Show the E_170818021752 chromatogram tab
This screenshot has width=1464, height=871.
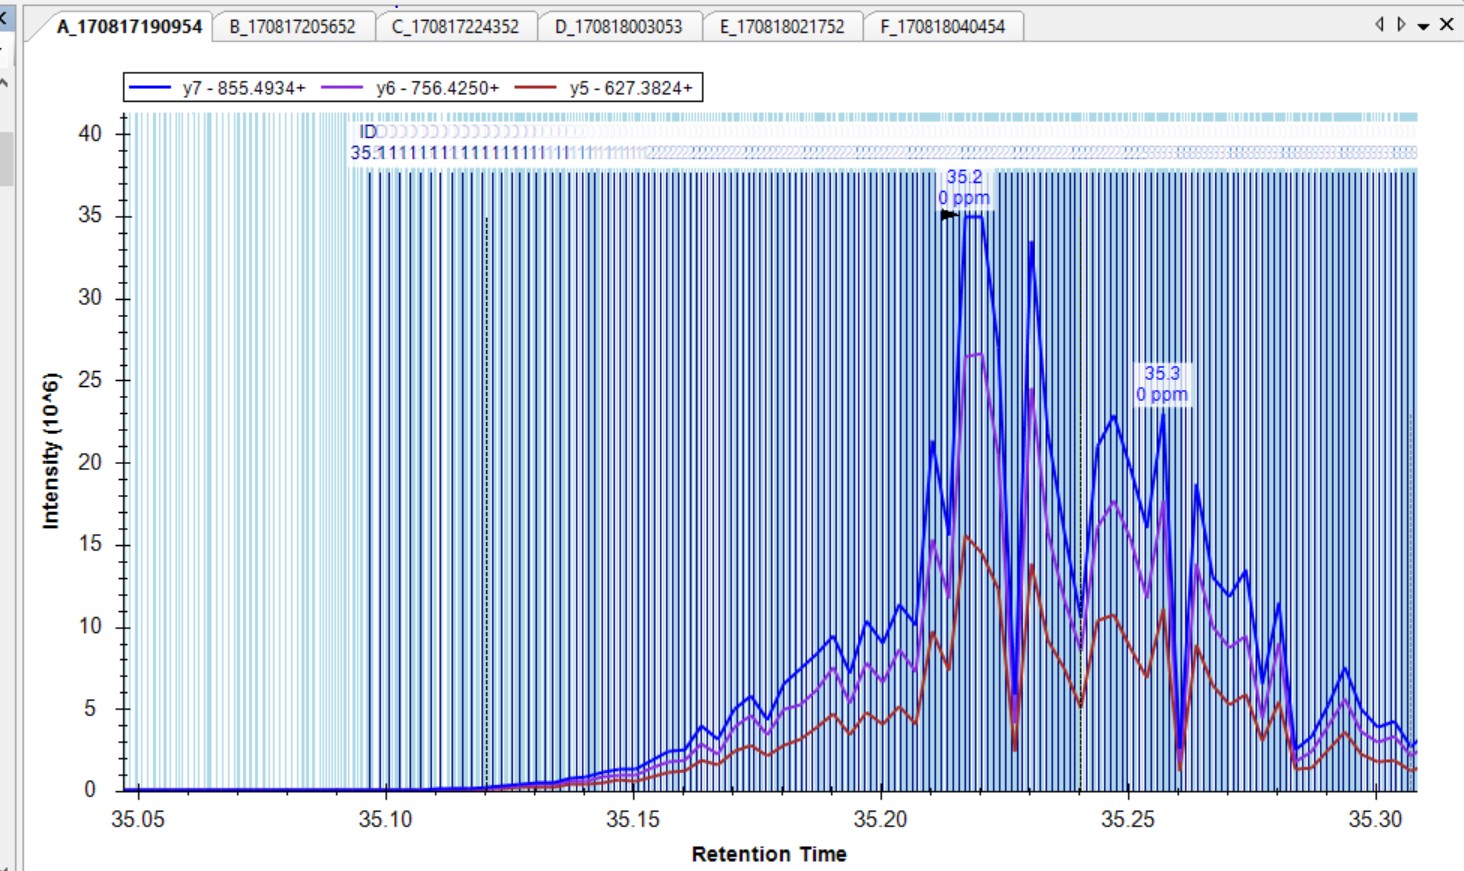[x=782, y=27]
